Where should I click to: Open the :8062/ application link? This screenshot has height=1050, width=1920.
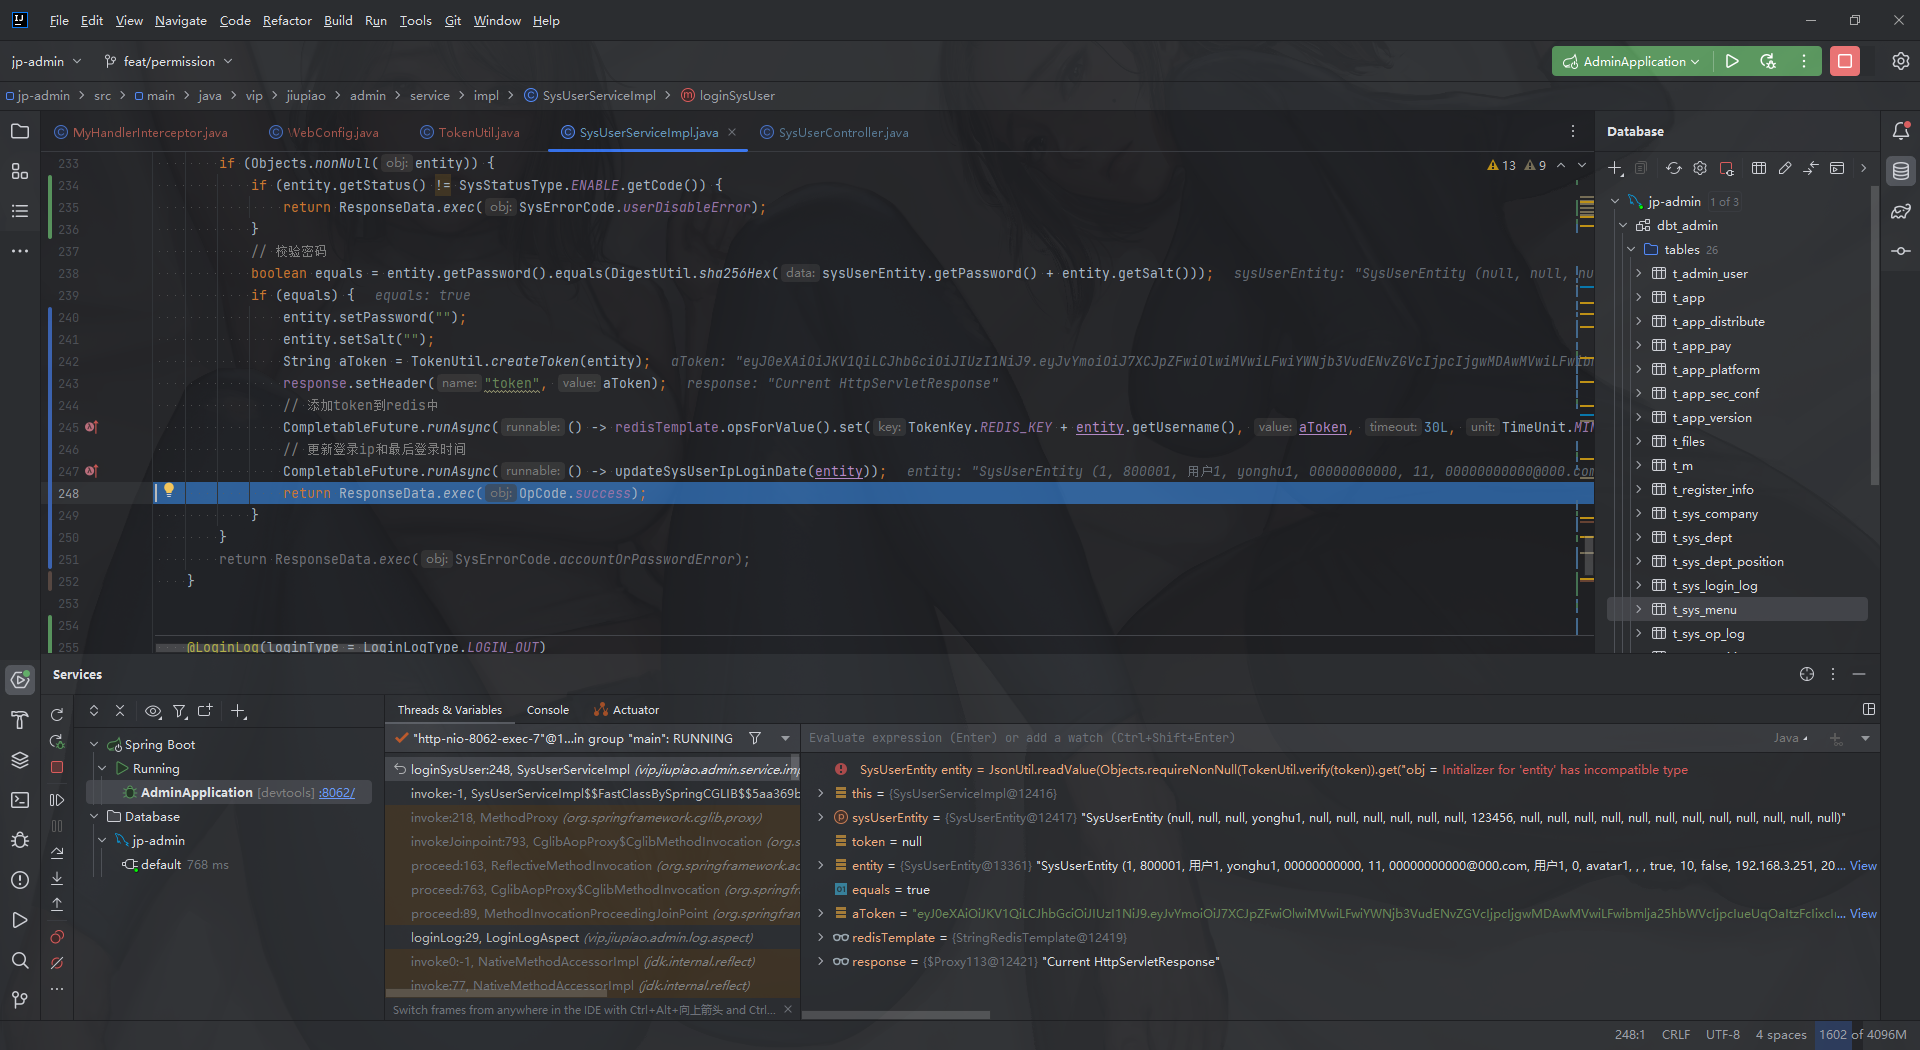[x=337, y=792]
